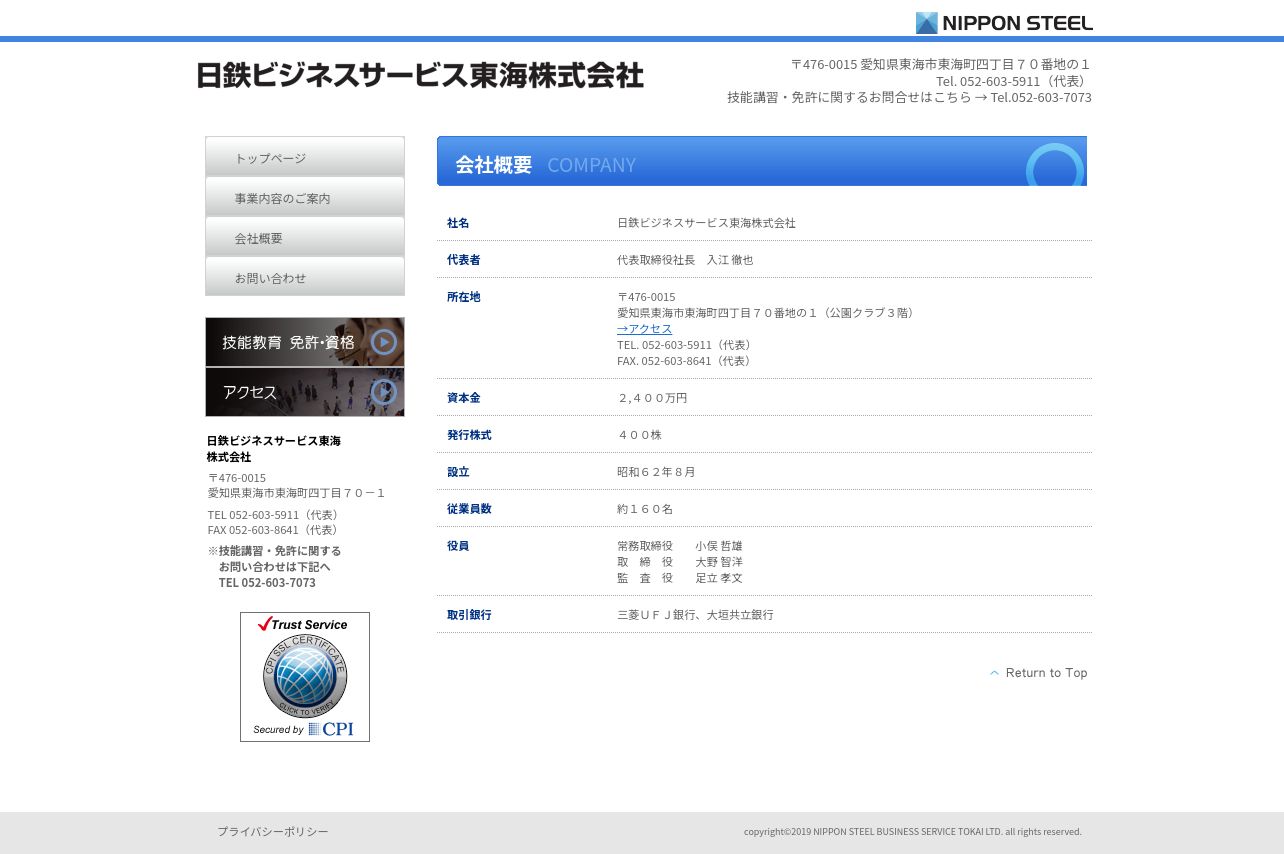Click the employee count 約160名

click(645, 509)
